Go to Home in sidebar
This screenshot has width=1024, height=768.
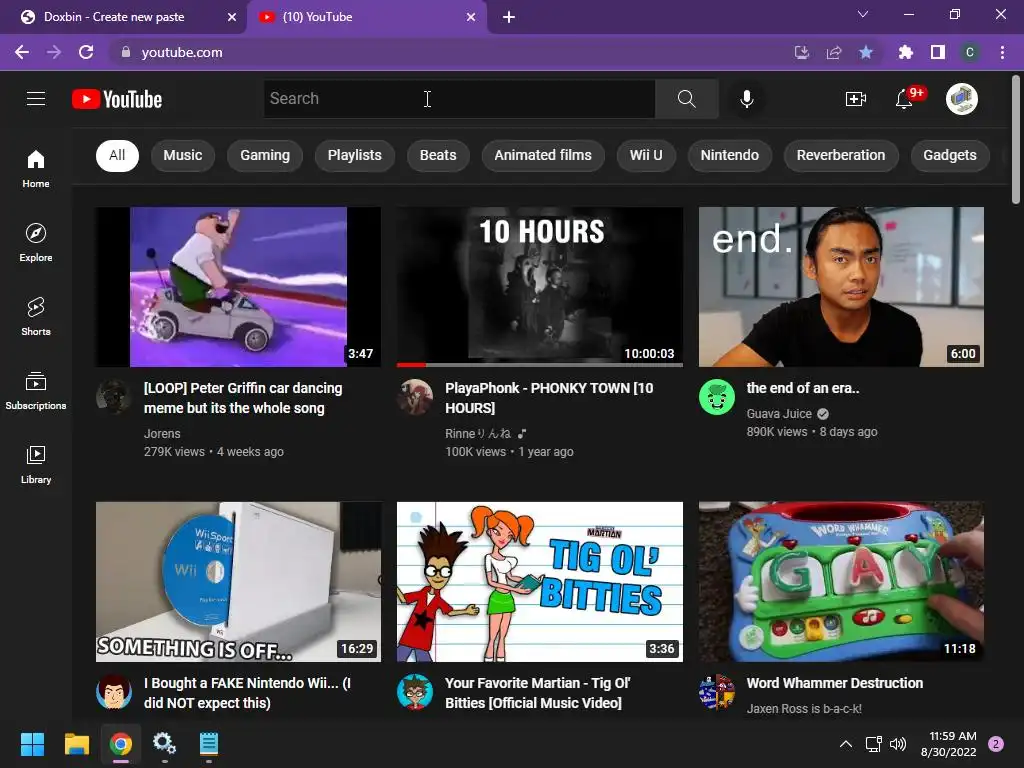(x=36, y=168)
